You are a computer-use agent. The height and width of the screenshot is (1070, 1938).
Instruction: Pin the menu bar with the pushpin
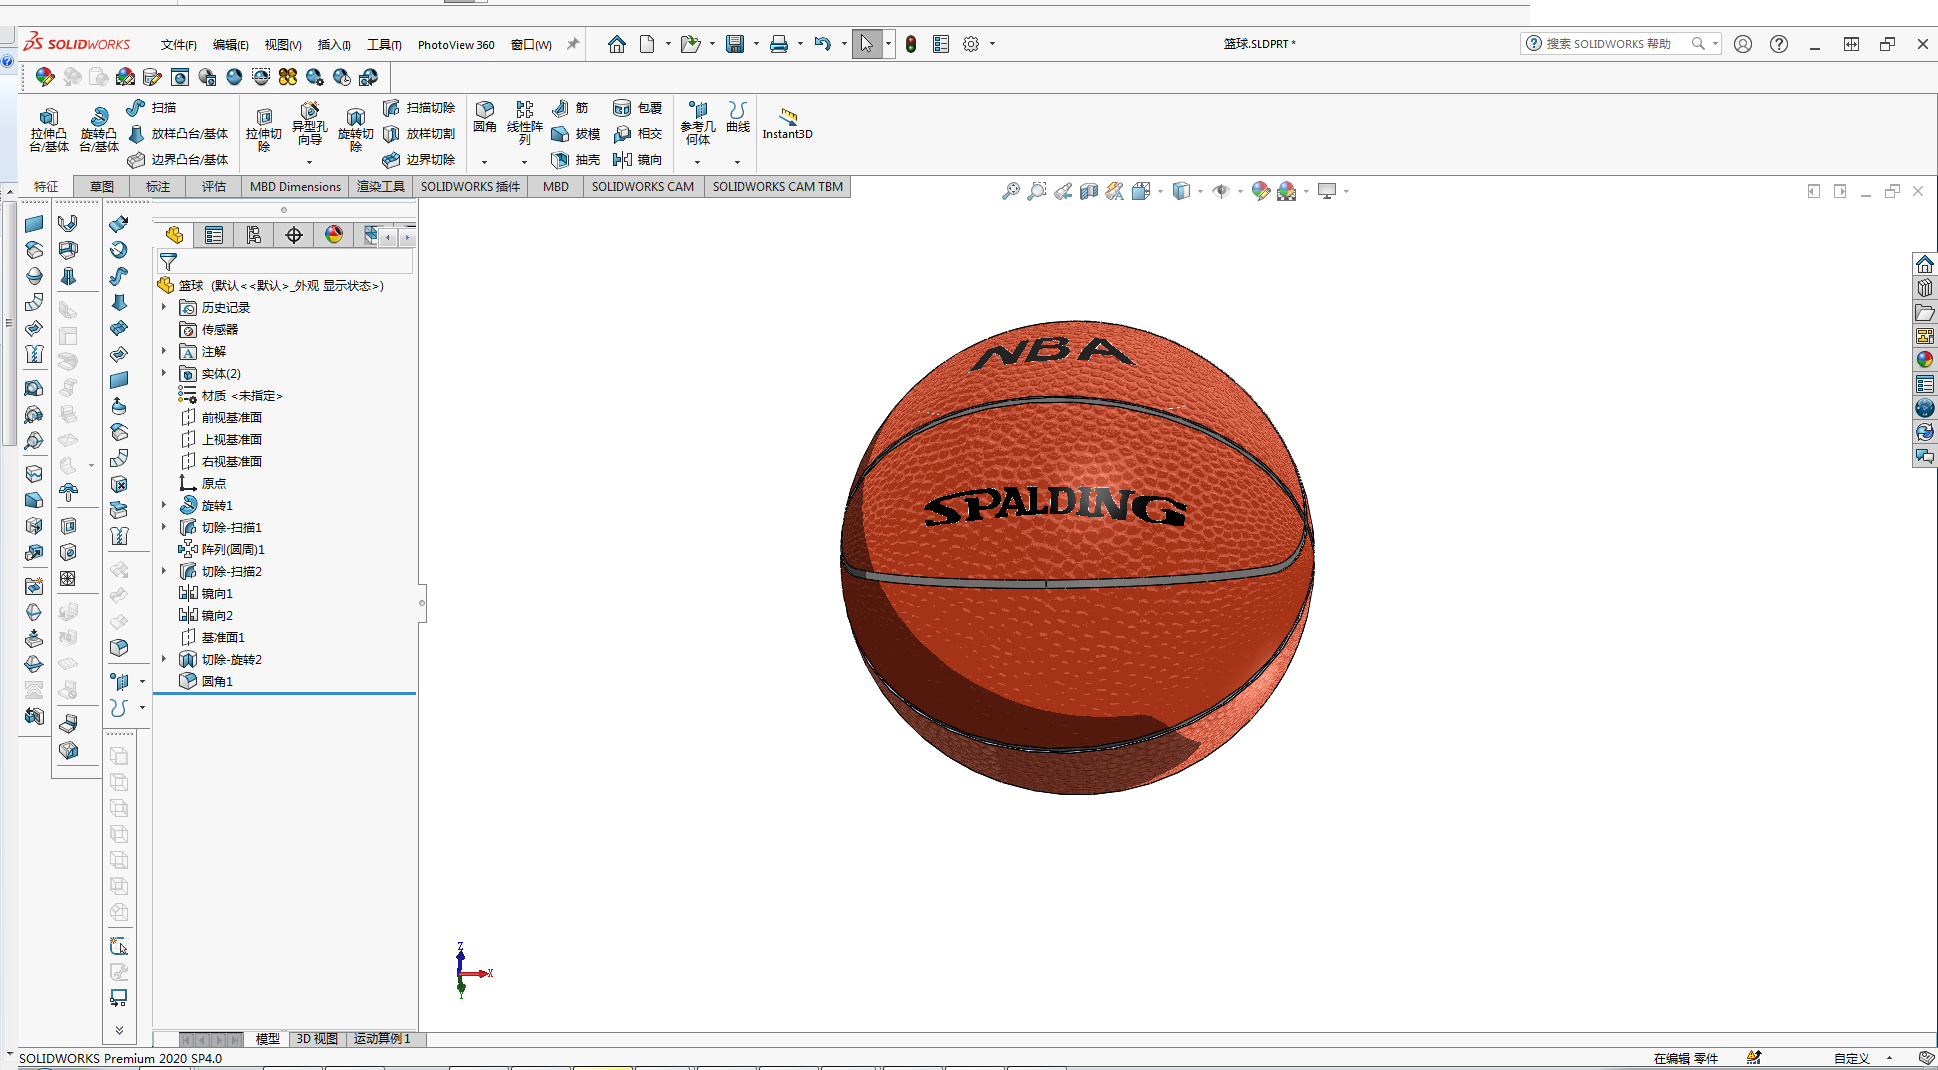(x=572, y=43)
